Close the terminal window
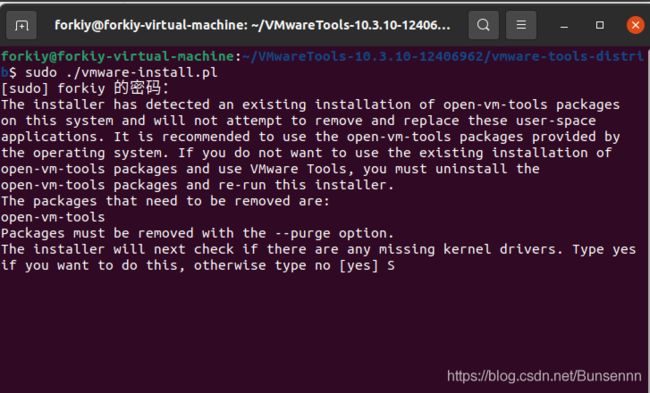Viewport: 650px width, 393px height. coord(635,25)
